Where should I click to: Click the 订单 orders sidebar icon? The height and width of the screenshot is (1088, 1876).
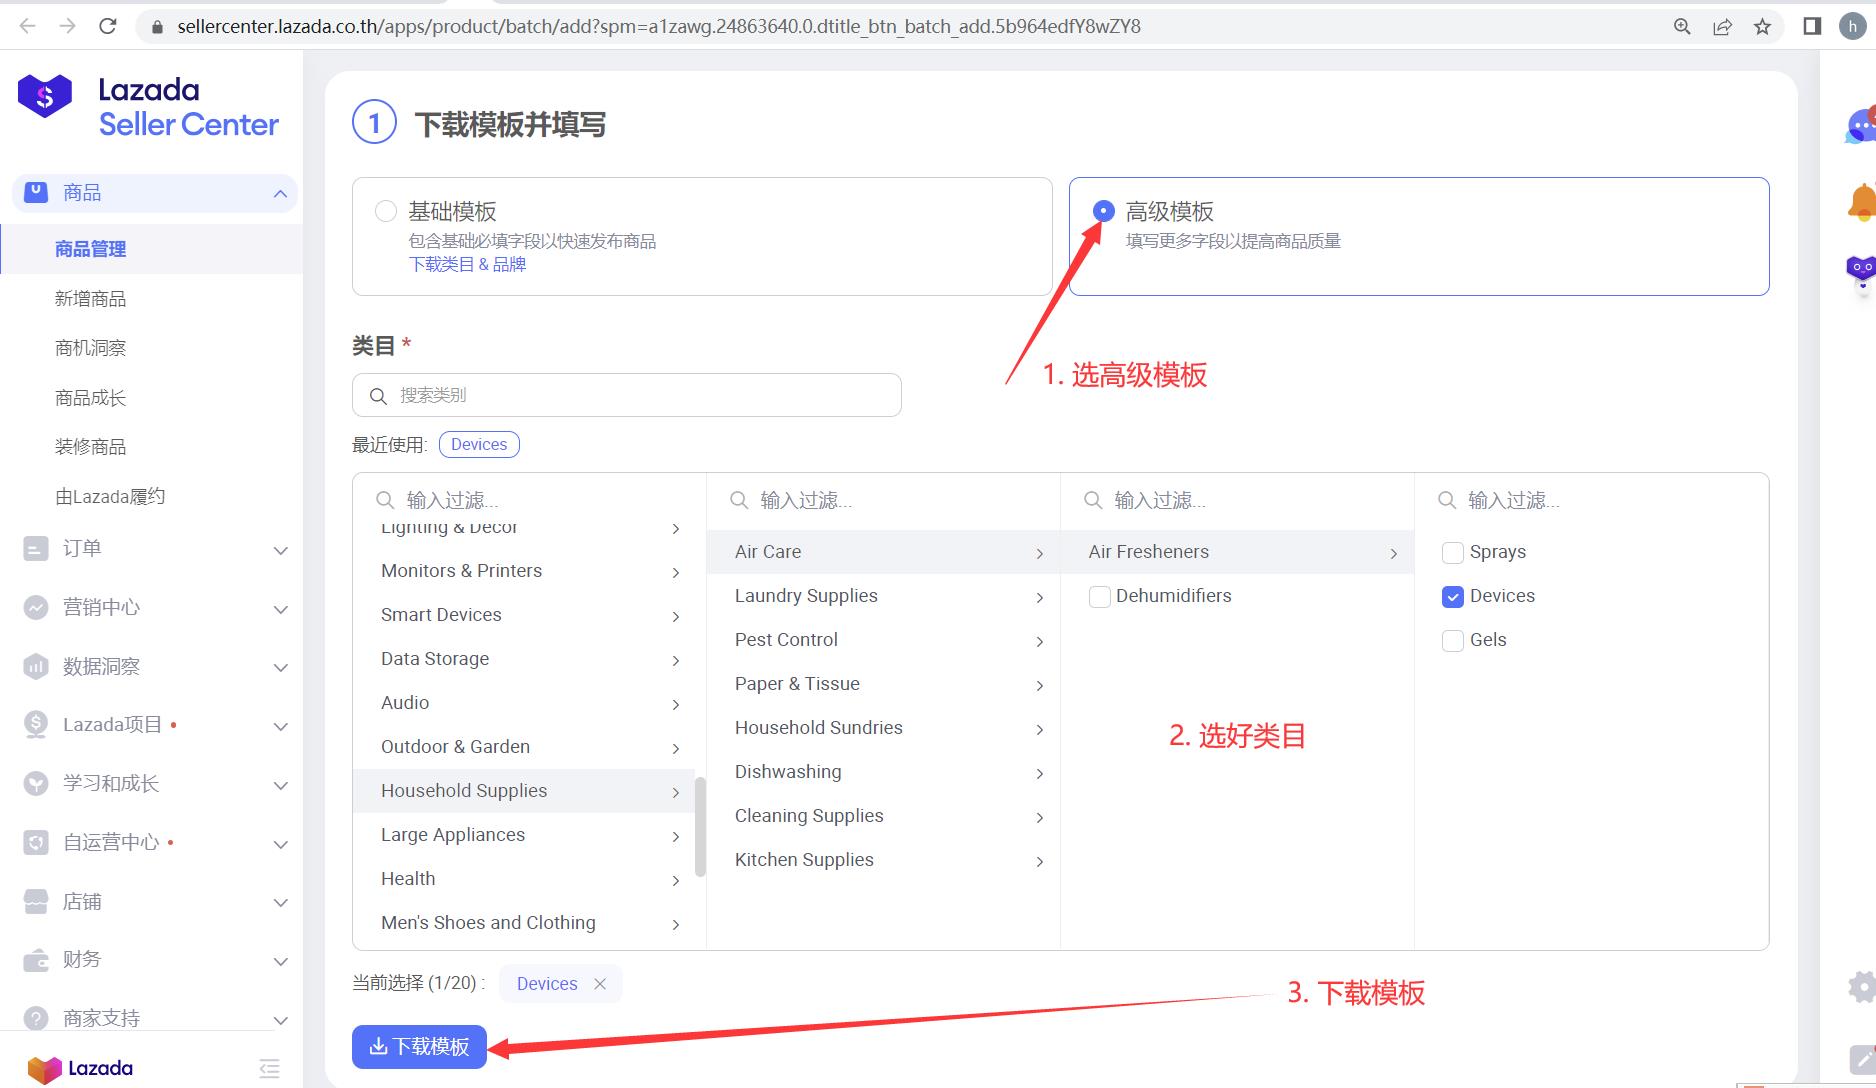[x=36, y=548]
